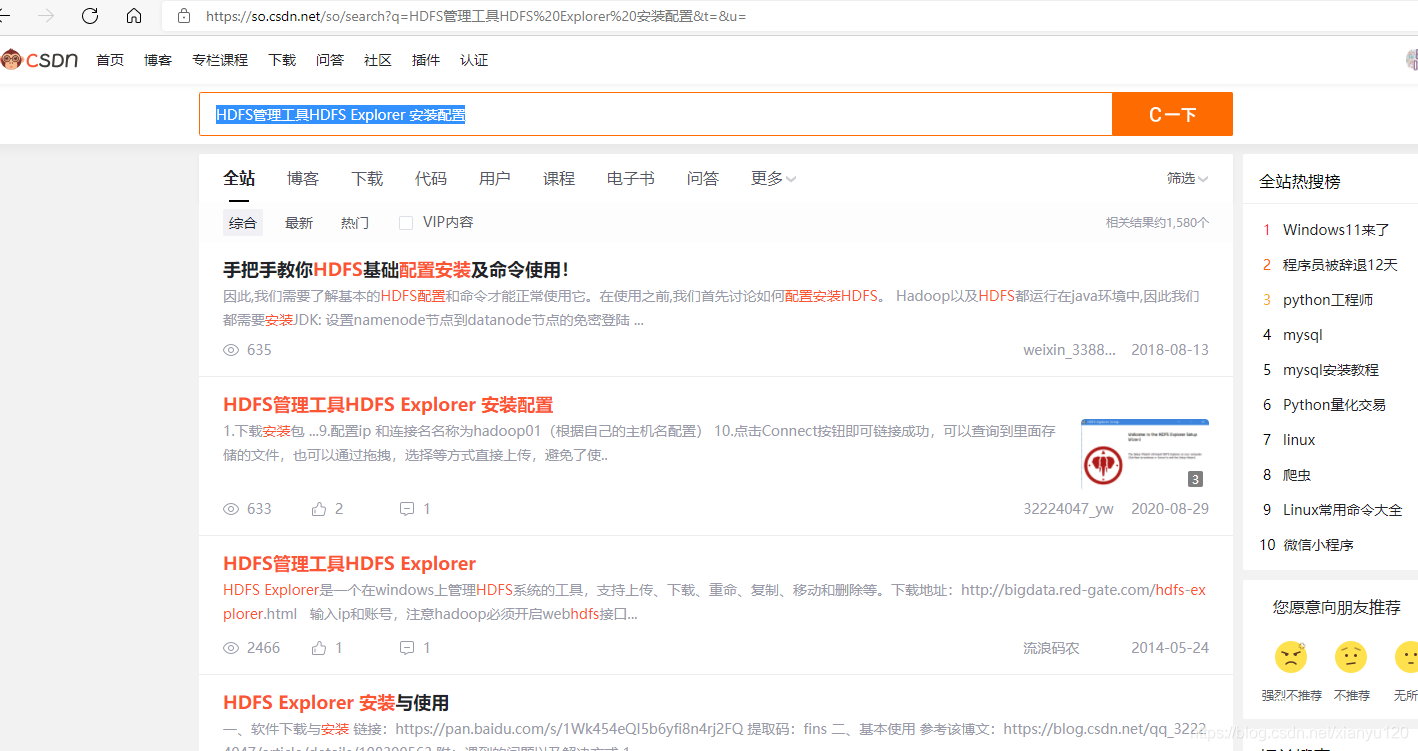Screen dimensions: 1418x751
Task: Click eye views icon showing 635
Action: coord(231,350)
